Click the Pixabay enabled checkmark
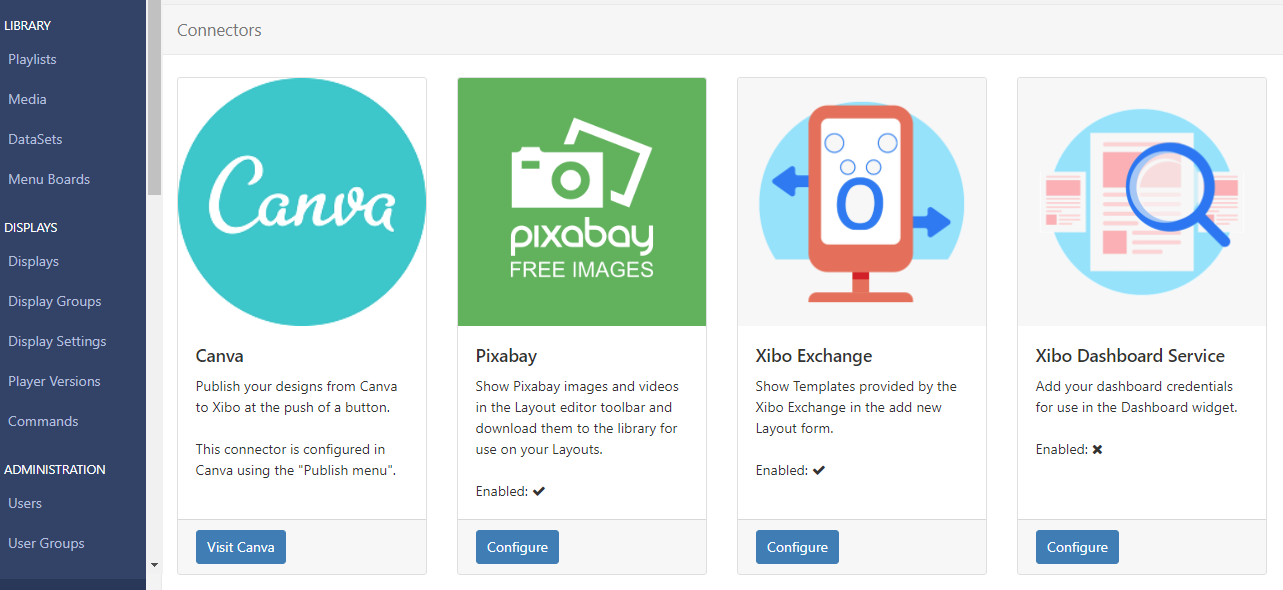1283x590 pixels. (539, 491)
